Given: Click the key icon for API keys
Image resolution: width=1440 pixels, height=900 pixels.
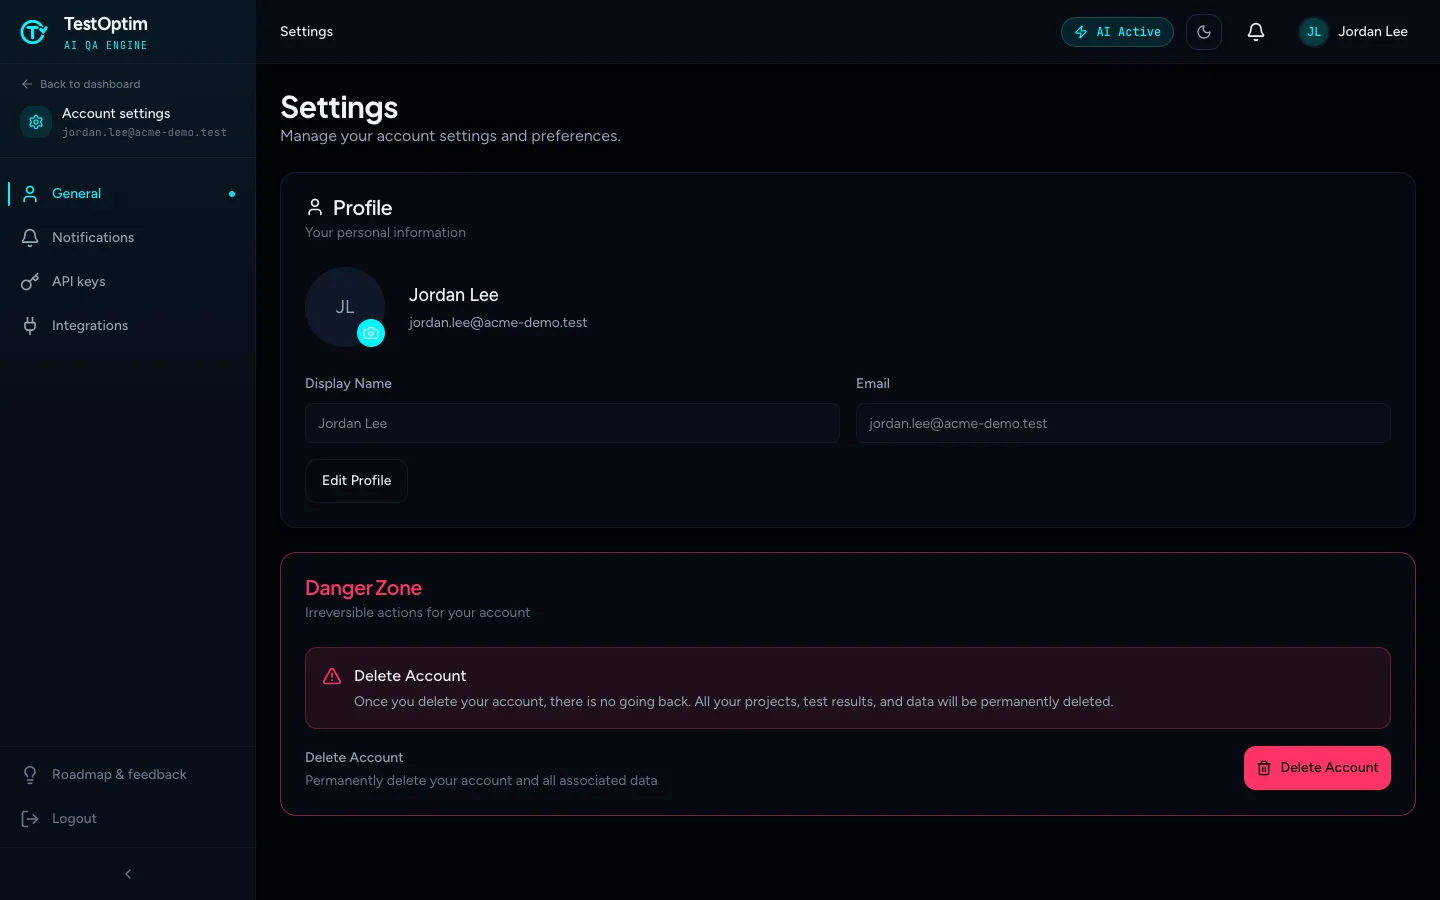Looking at the screenshot, I should (30, 281).
